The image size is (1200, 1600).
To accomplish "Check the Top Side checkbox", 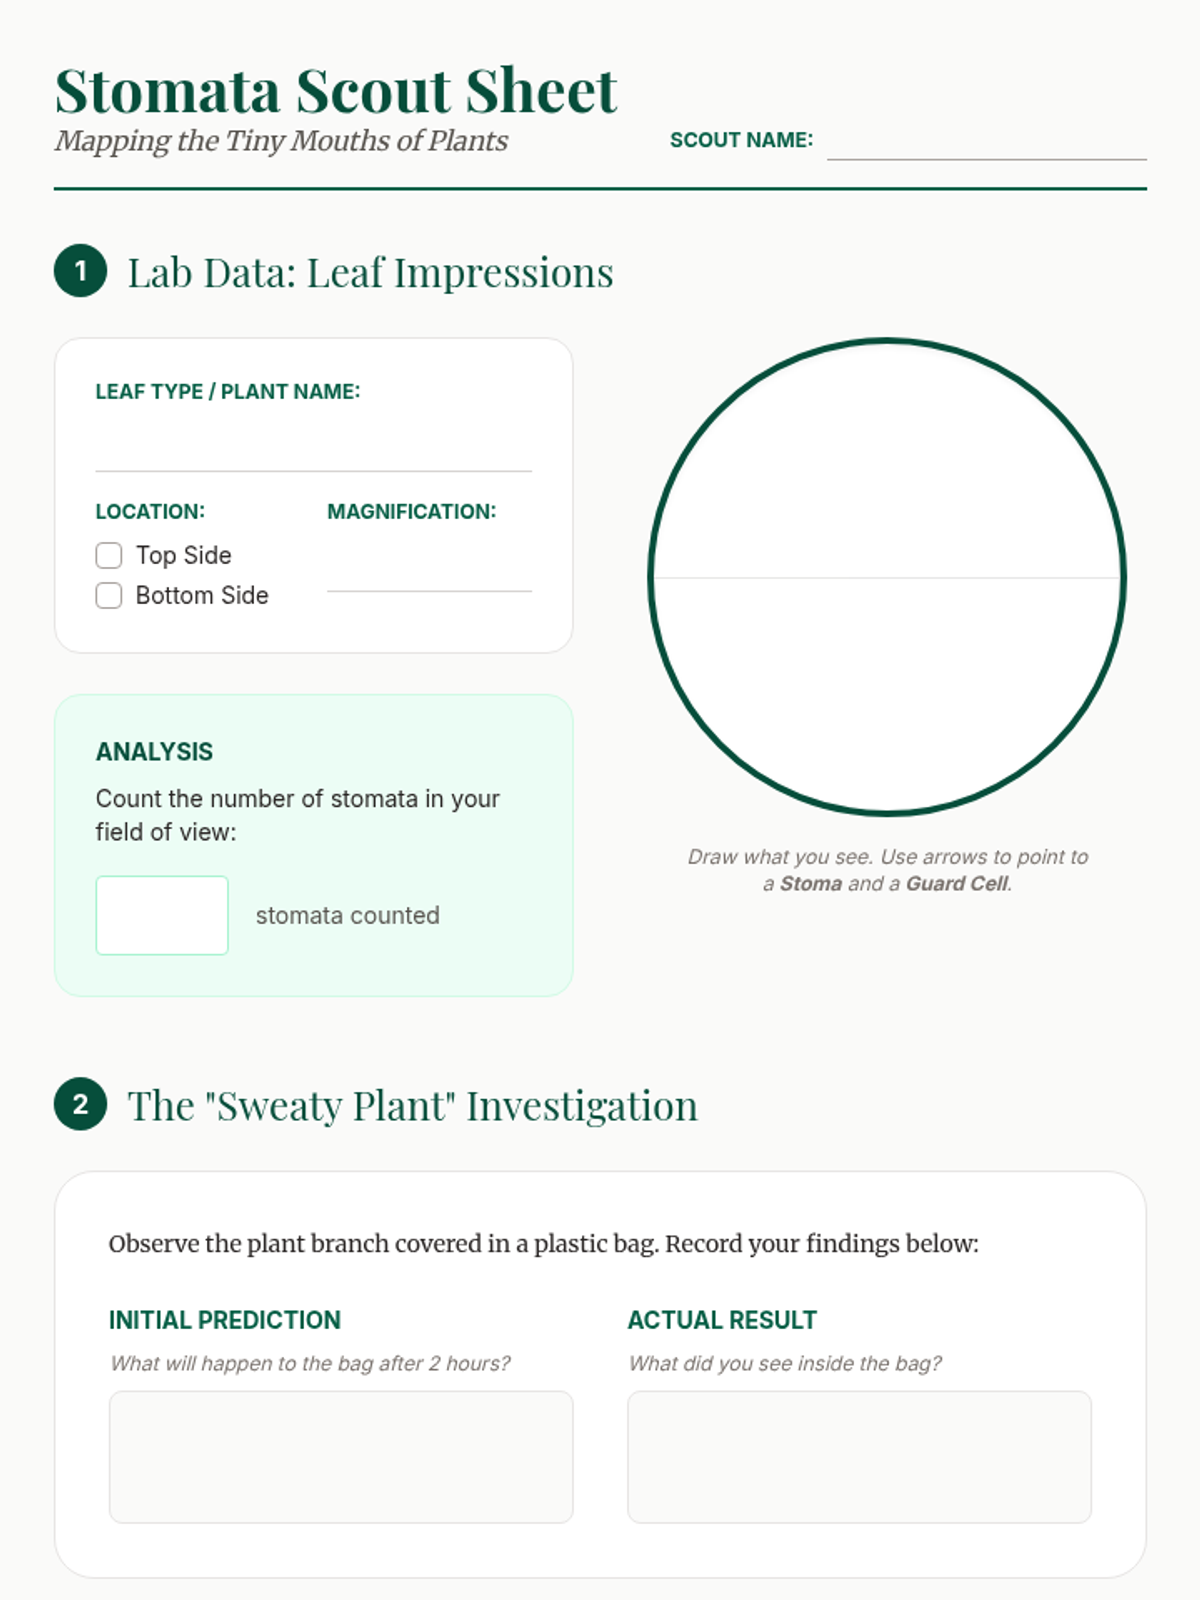I will pos(109,555).
